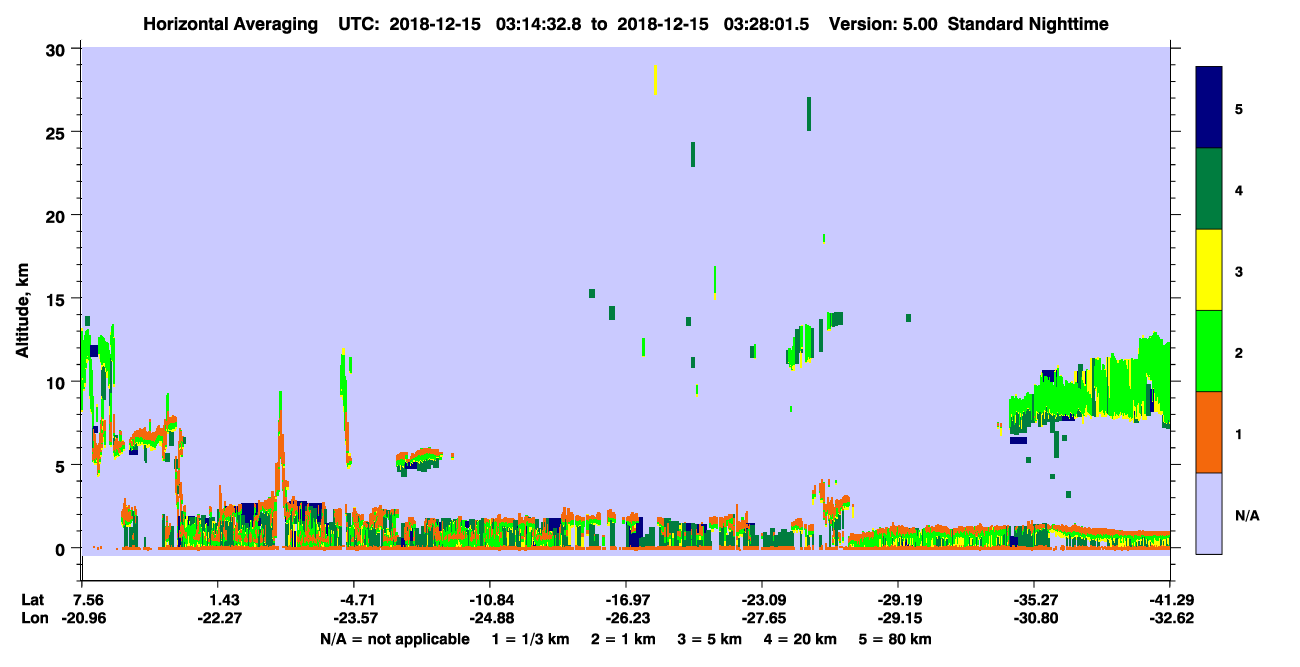Click the dark blue colorbar segment labeled 5
Viewport: 1300px width, 667px height.
[1209, 108]
